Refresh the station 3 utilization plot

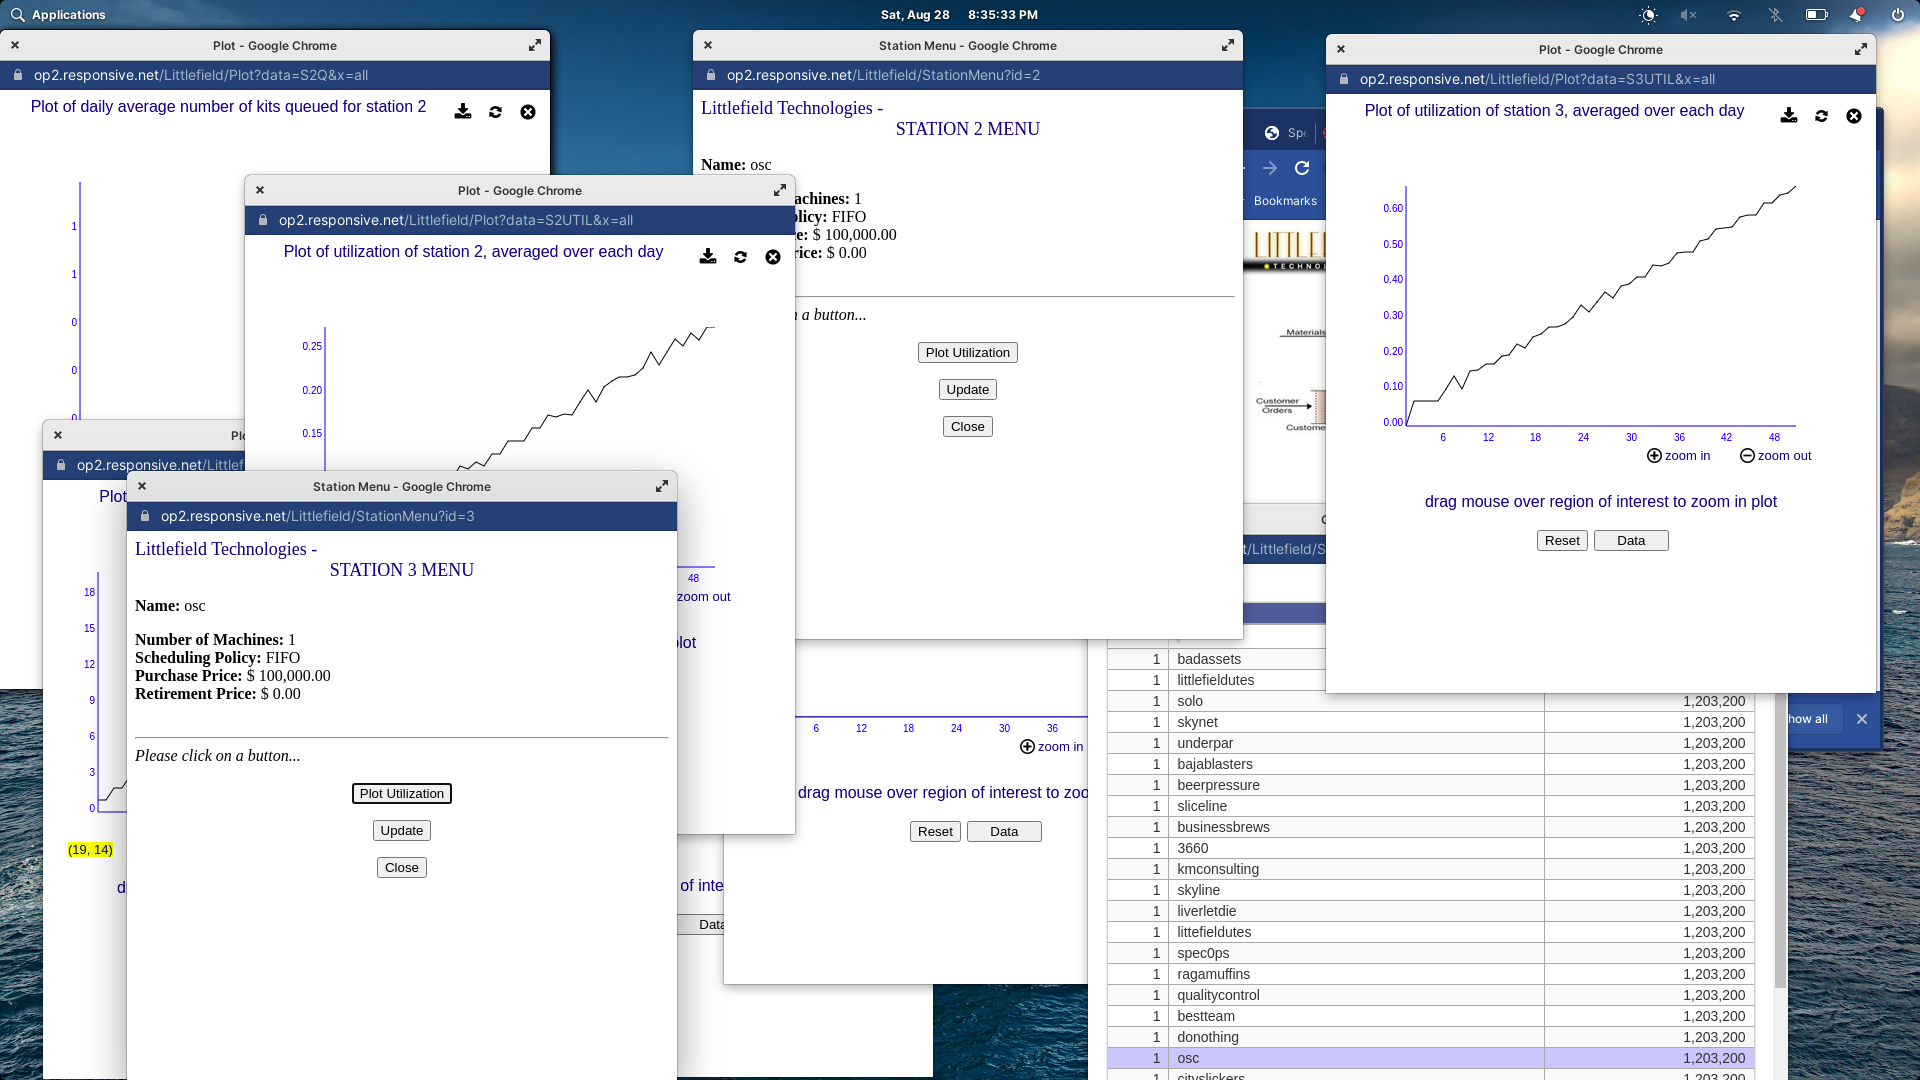point(1821,116)
